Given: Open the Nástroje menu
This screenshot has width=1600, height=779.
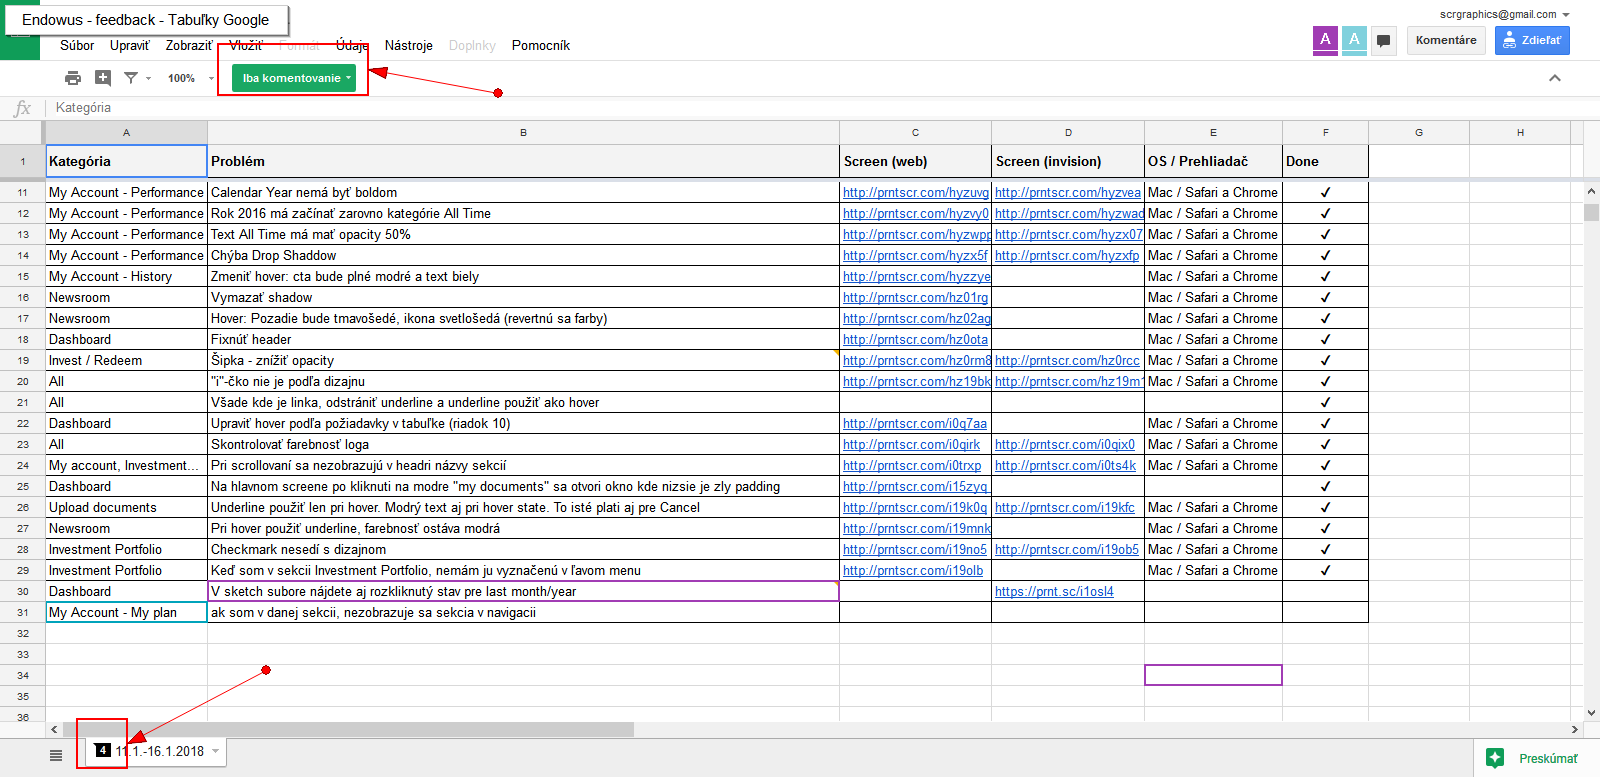Looking at the screenshot, I should click(x=408, y=45).
